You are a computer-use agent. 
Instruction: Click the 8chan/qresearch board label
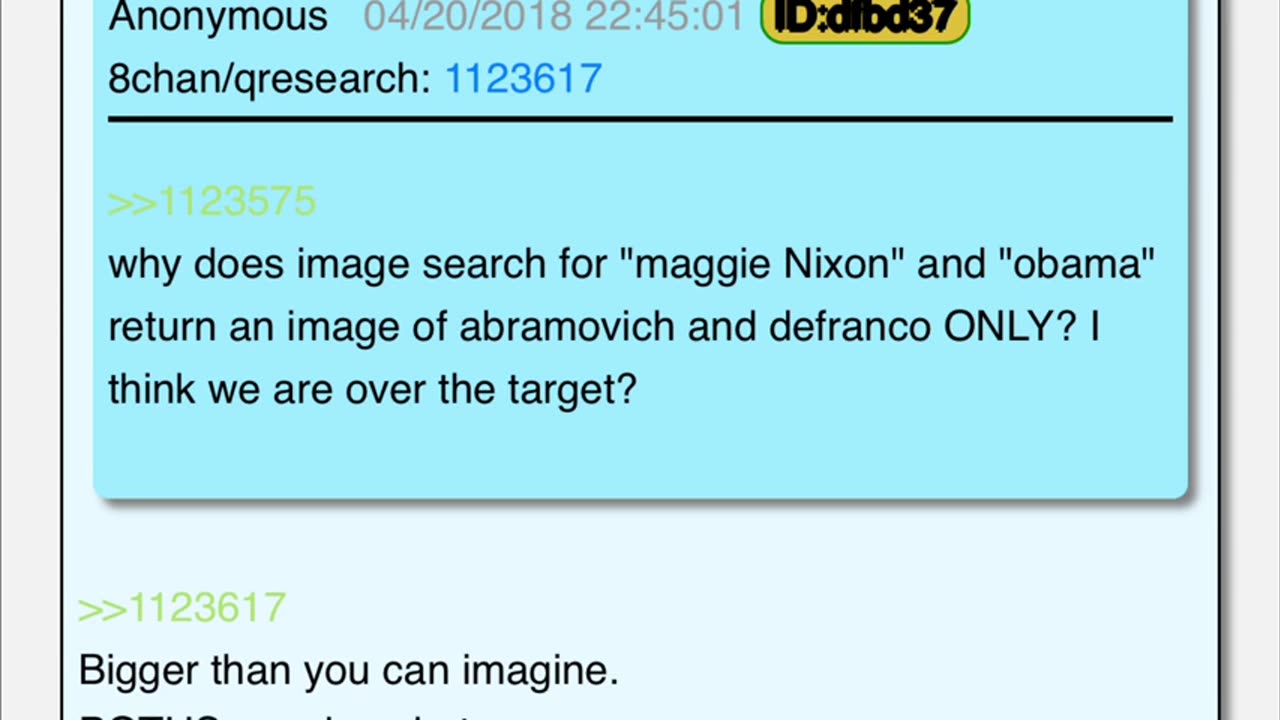pos(269,79)
